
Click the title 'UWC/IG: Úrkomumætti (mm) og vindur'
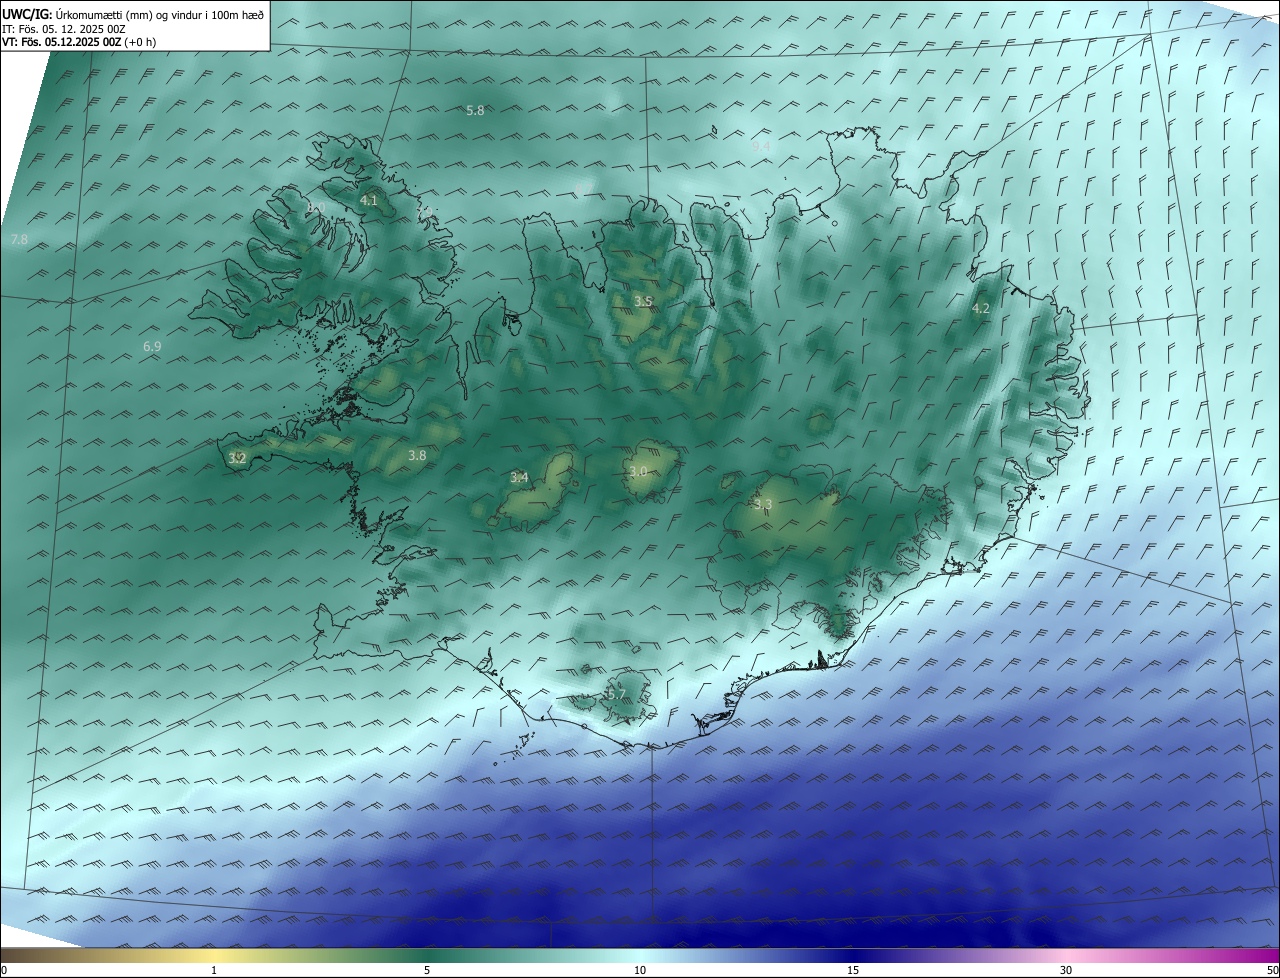133,14
